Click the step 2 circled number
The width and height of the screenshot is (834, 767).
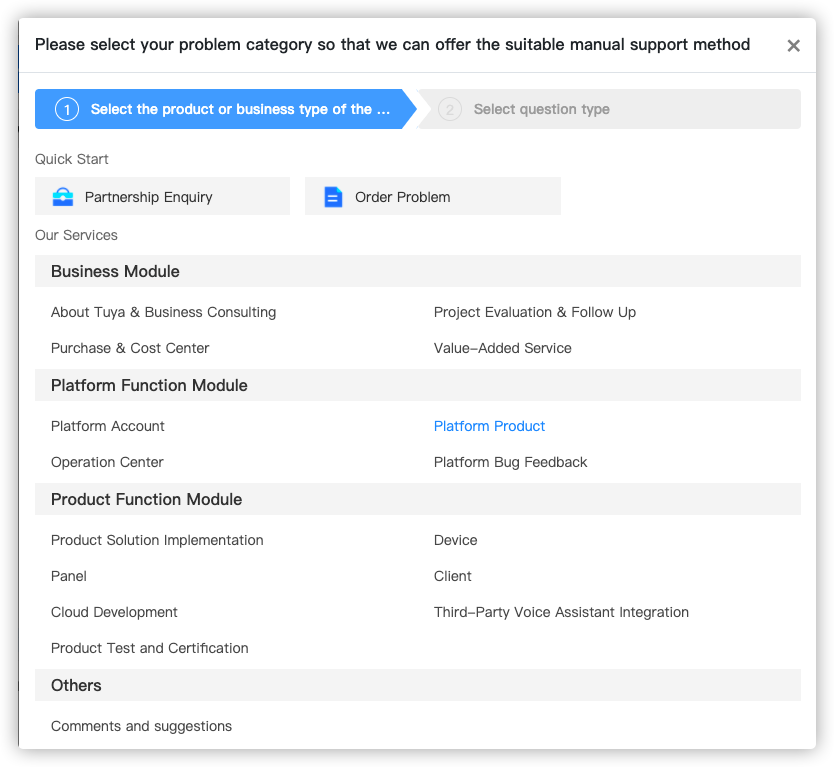tap(449, 110)
